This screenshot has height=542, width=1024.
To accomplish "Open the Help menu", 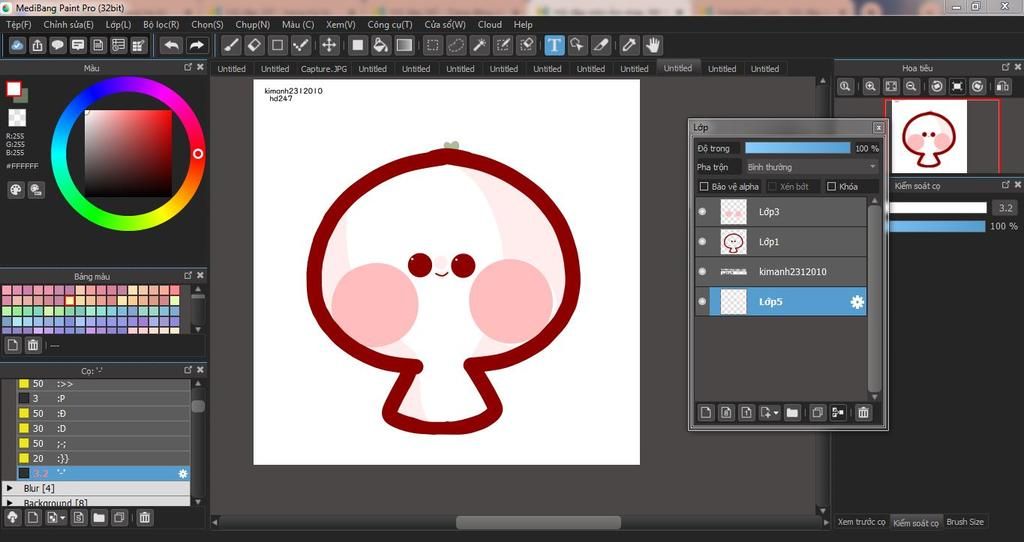I will click(523, 24).
